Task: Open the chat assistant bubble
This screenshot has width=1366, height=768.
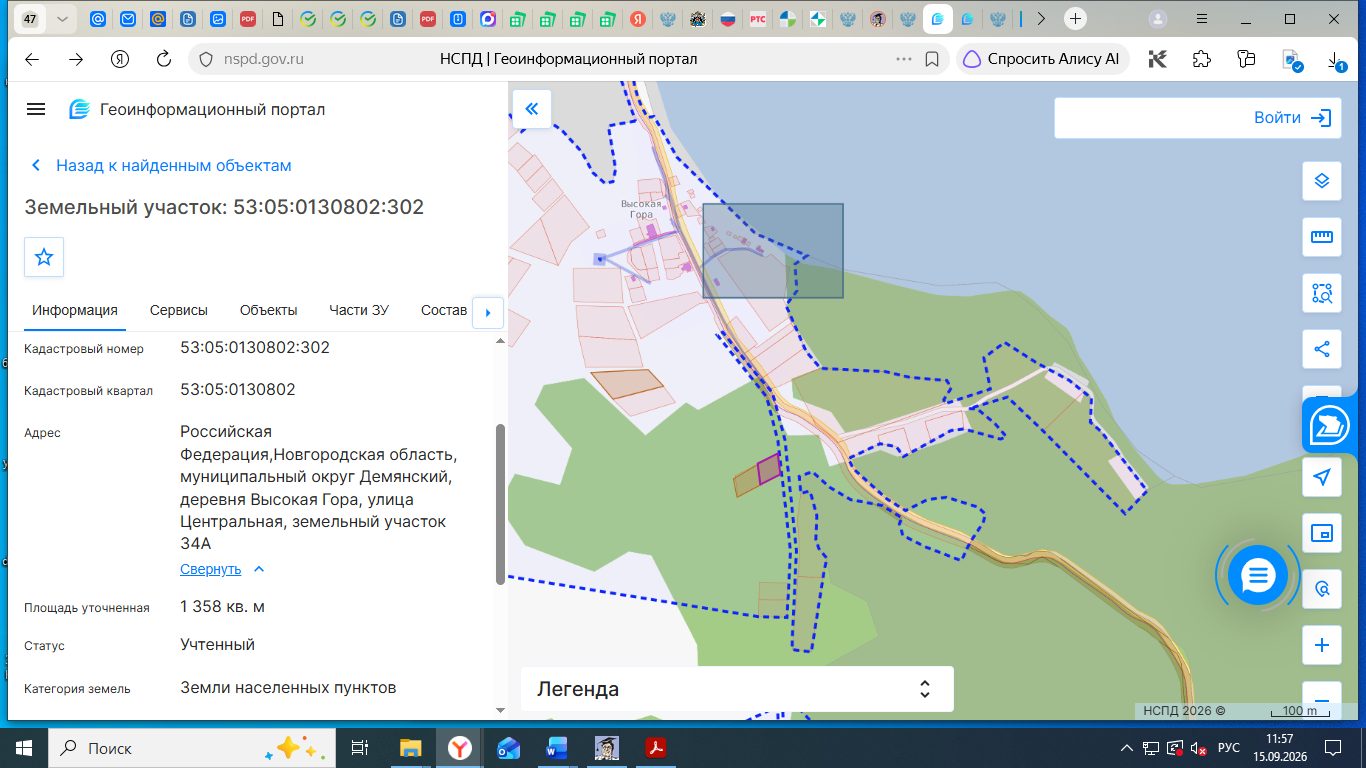Action: 1258,575
